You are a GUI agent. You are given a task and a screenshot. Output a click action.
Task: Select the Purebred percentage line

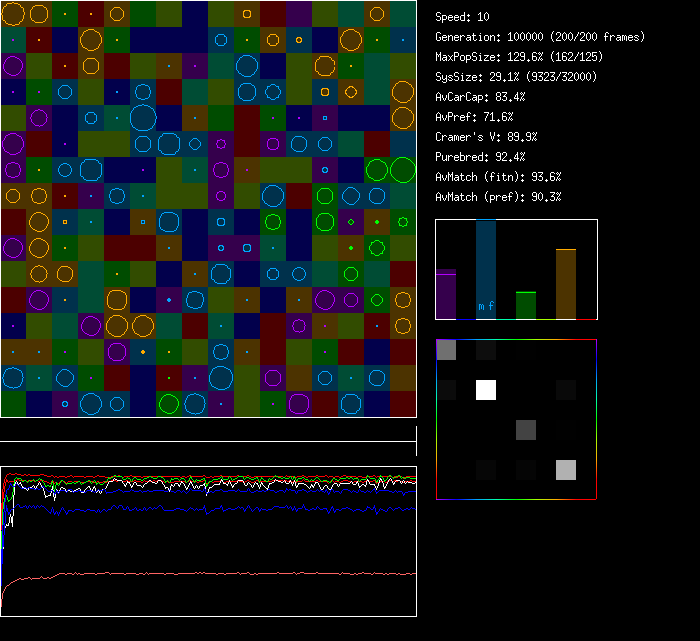click(480, 157)
